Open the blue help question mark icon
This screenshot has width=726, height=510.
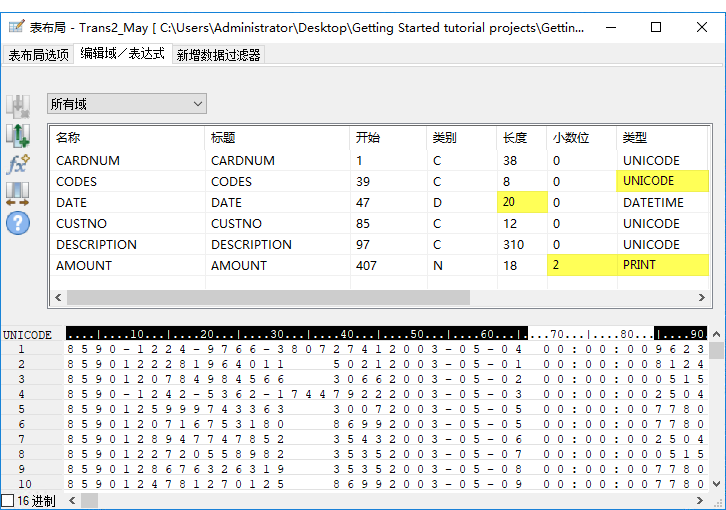pyautogui.click(x=18, y=223)
